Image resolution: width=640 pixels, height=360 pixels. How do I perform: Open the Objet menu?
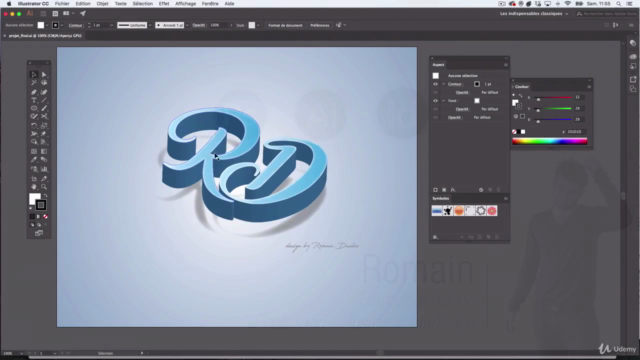[x=102, y=4]
